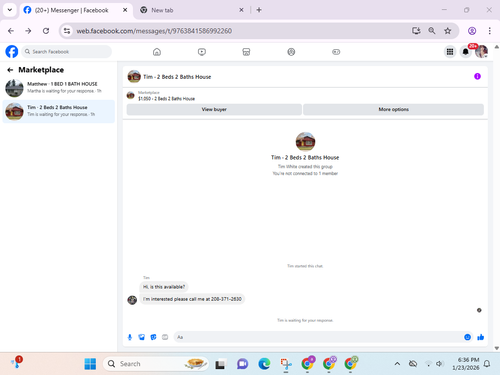
Task: Open the Facebook Home icon
Action: [157, 52]
